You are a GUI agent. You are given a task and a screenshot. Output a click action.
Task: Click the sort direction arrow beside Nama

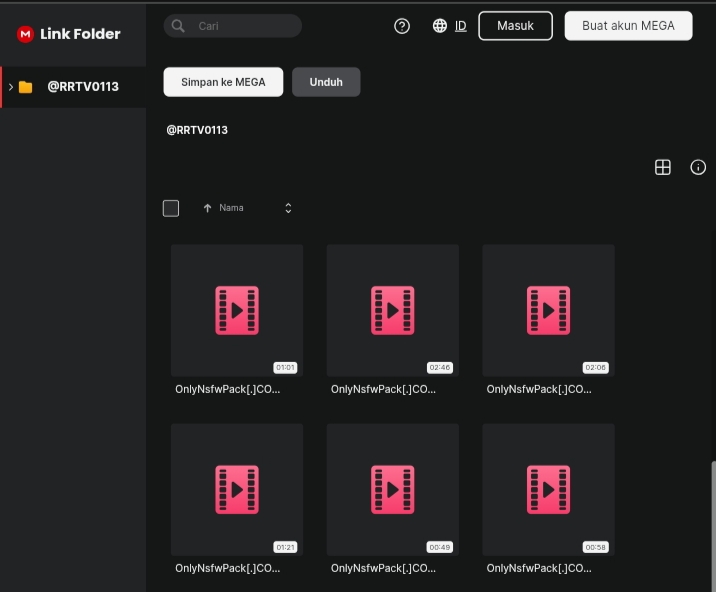coord(207,208)
